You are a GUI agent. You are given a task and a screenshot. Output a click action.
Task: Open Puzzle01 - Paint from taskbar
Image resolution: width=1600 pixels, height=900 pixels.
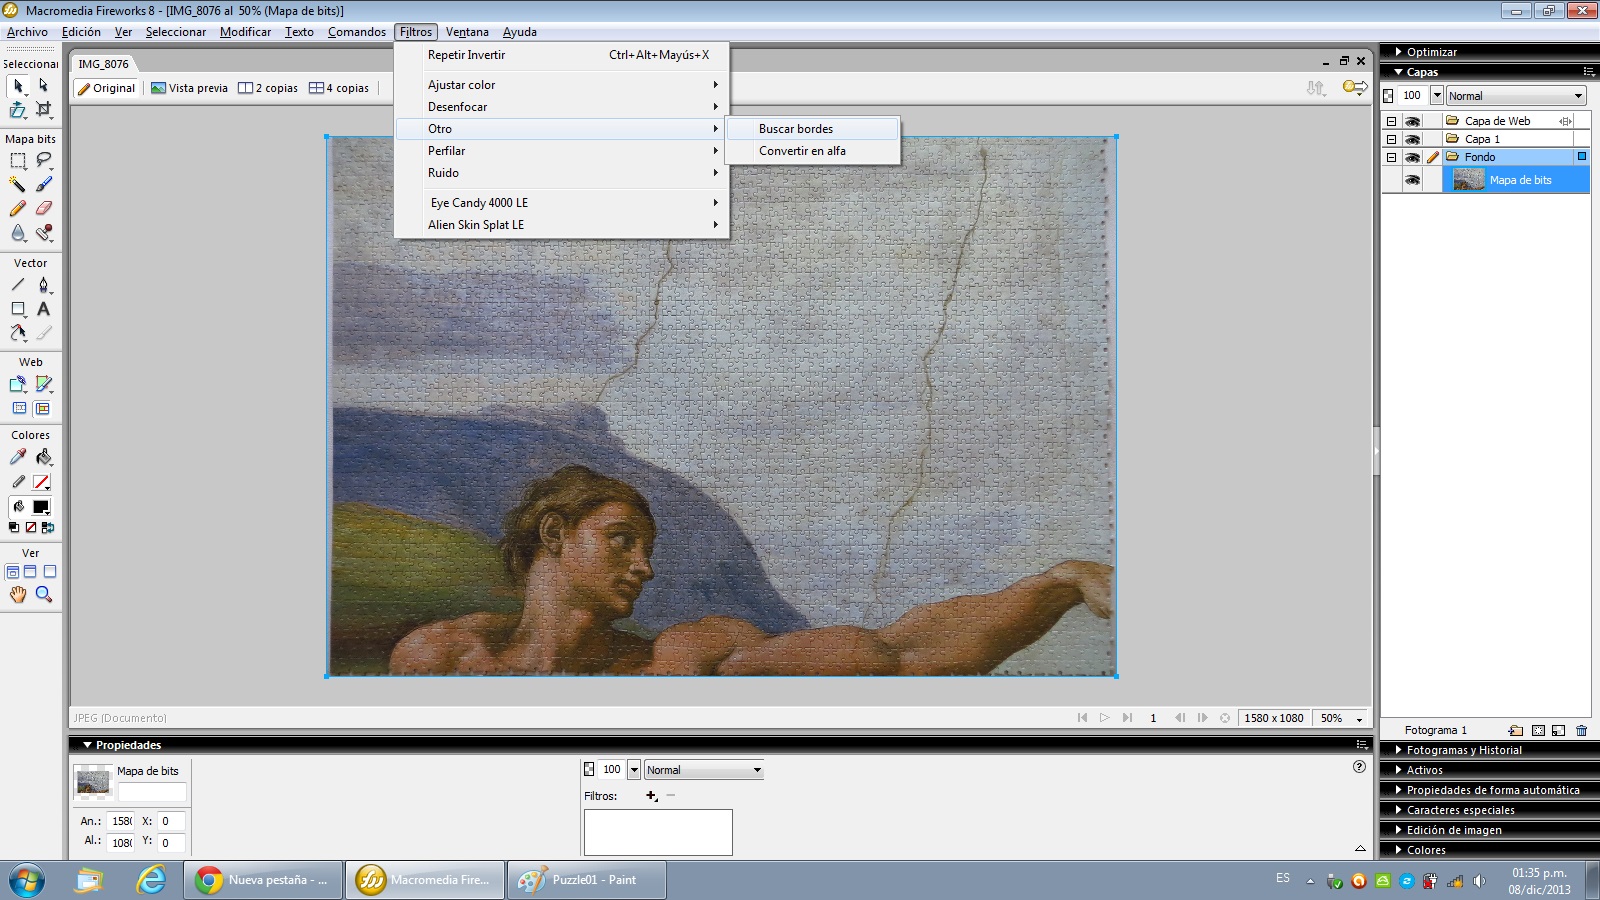[586, 880]
